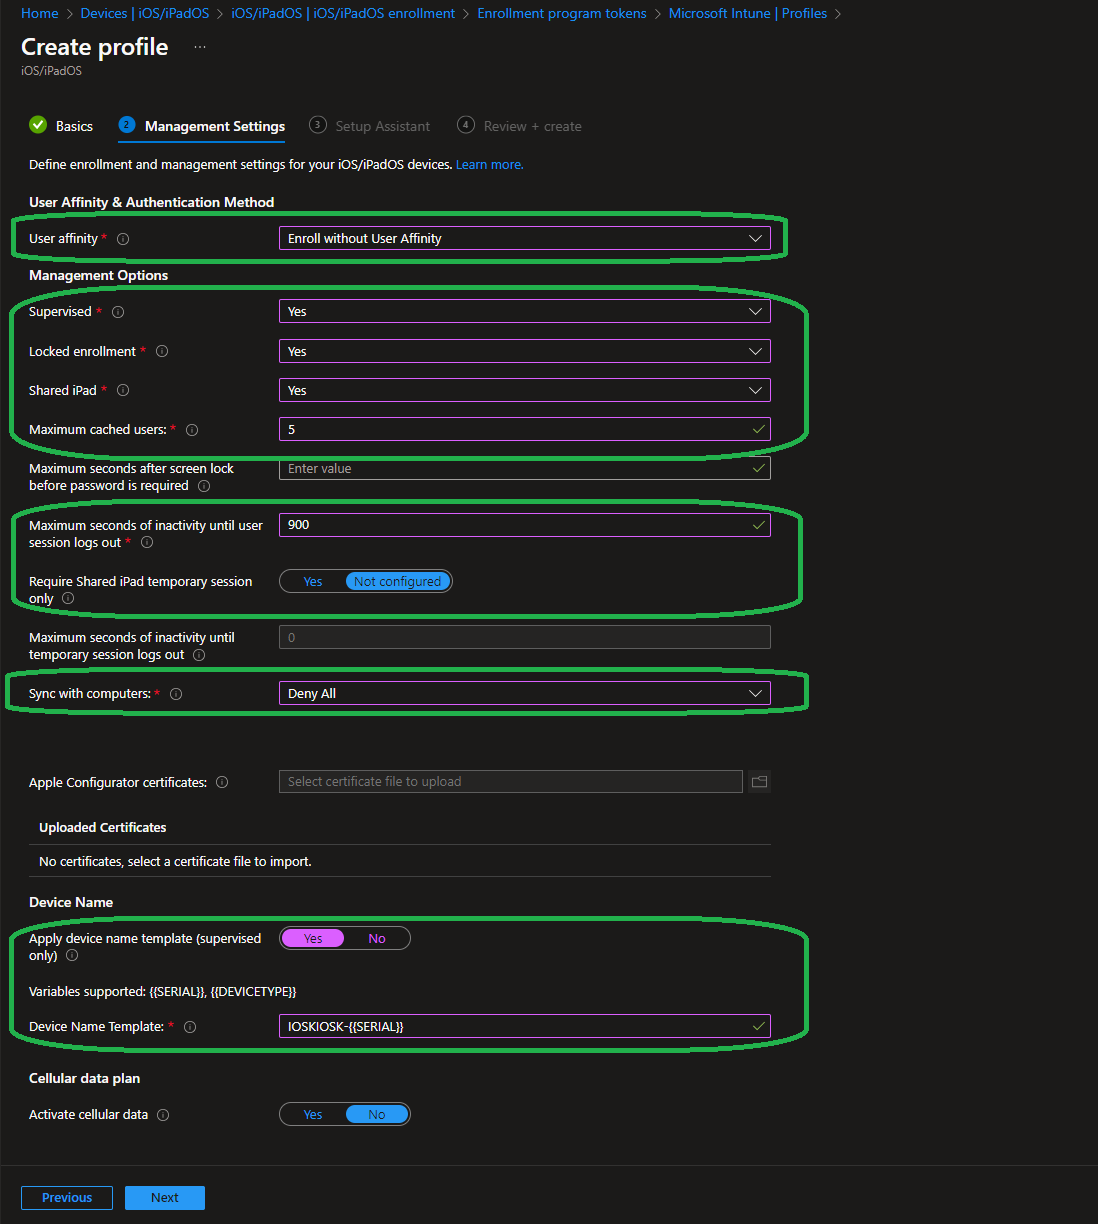1098x1224 pixels.
Task: Open the User affinity dropdown
Action: 524,239
